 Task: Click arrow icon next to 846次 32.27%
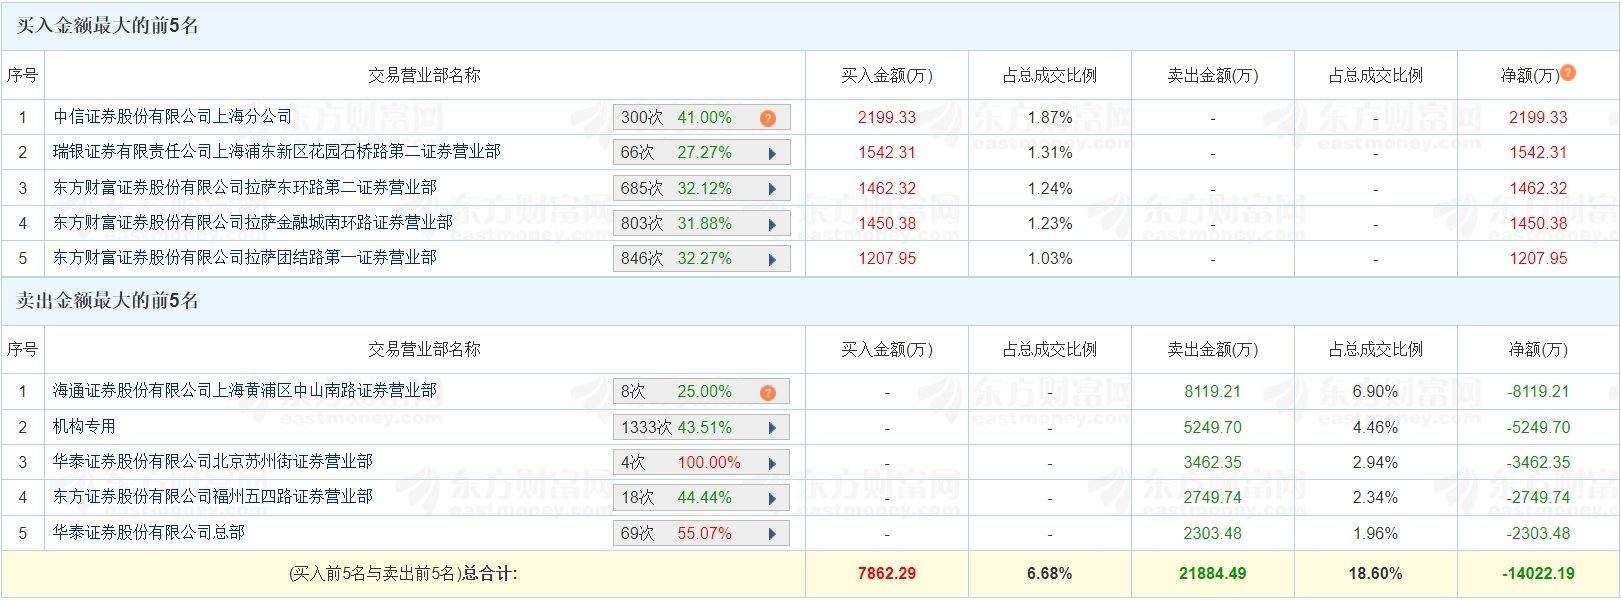point(772,259)
